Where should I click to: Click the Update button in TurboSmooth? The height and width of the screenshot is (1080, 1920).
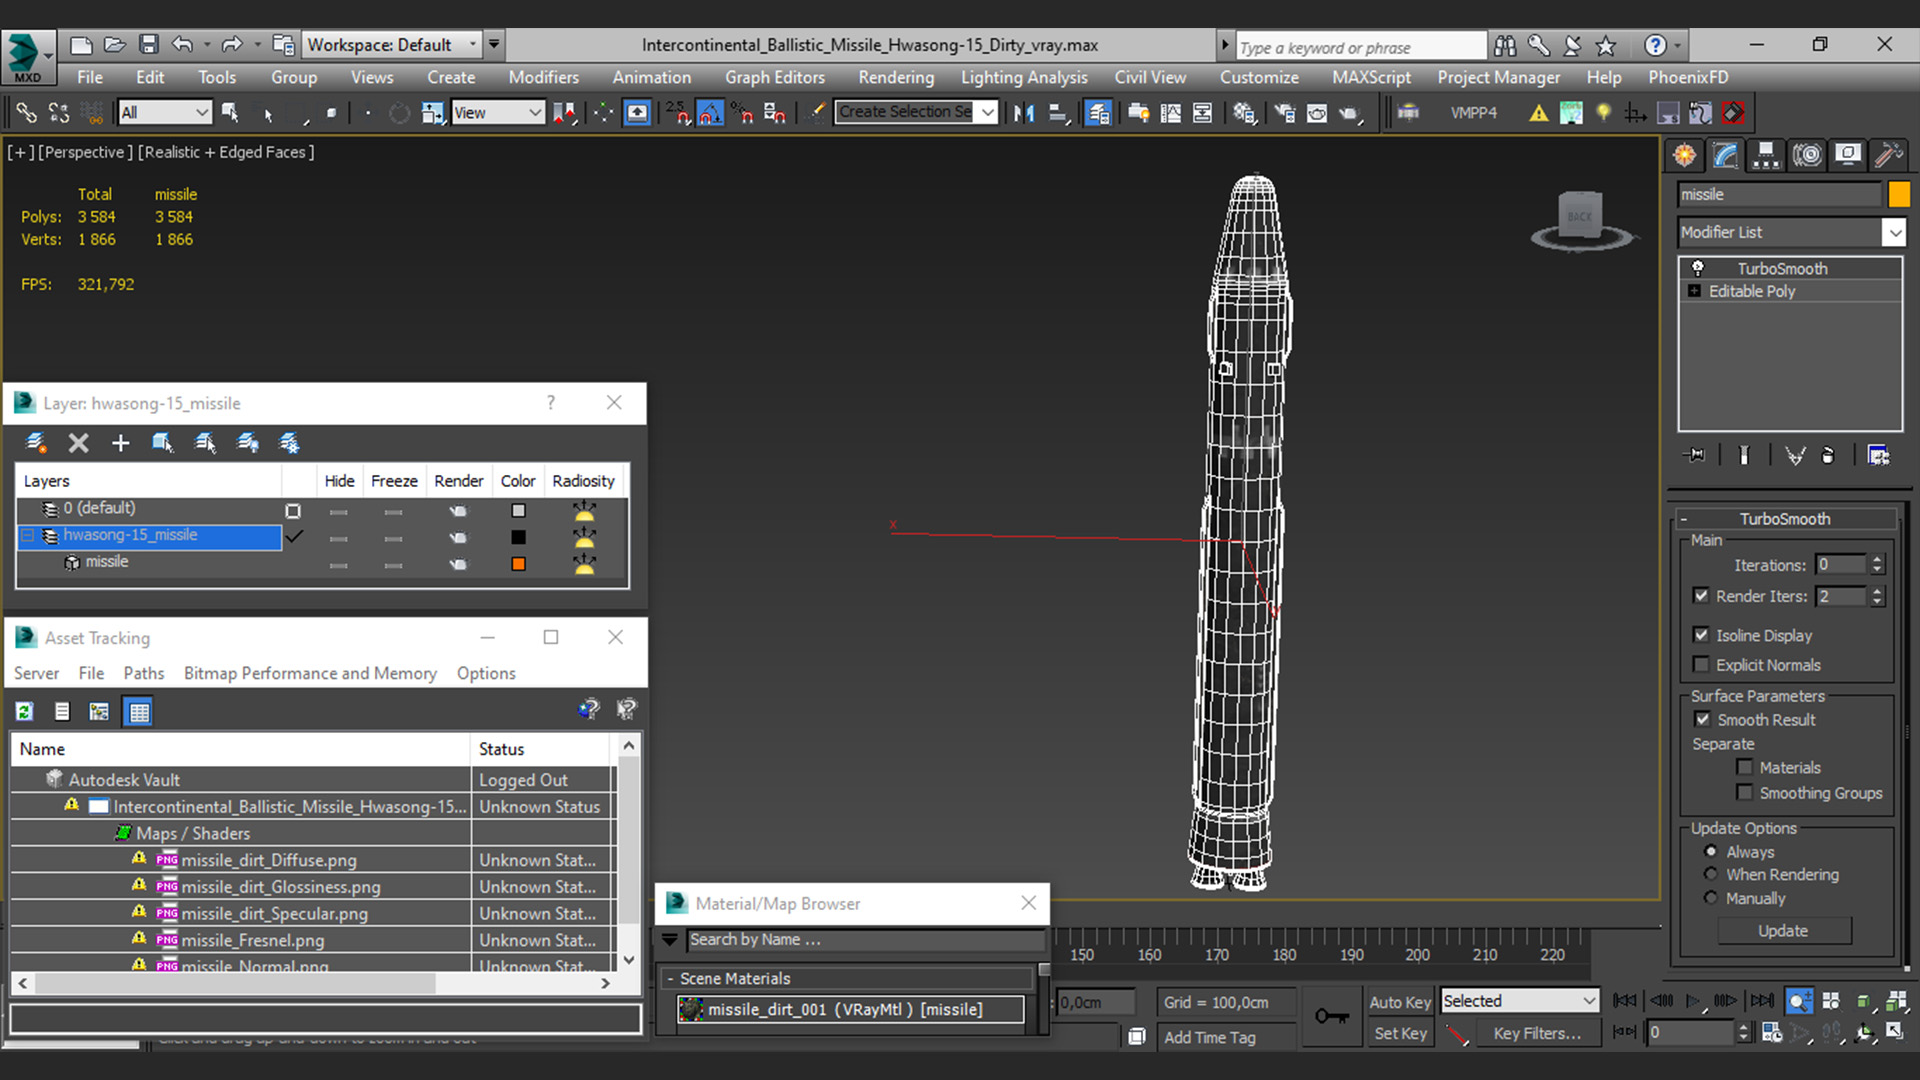1783,931
